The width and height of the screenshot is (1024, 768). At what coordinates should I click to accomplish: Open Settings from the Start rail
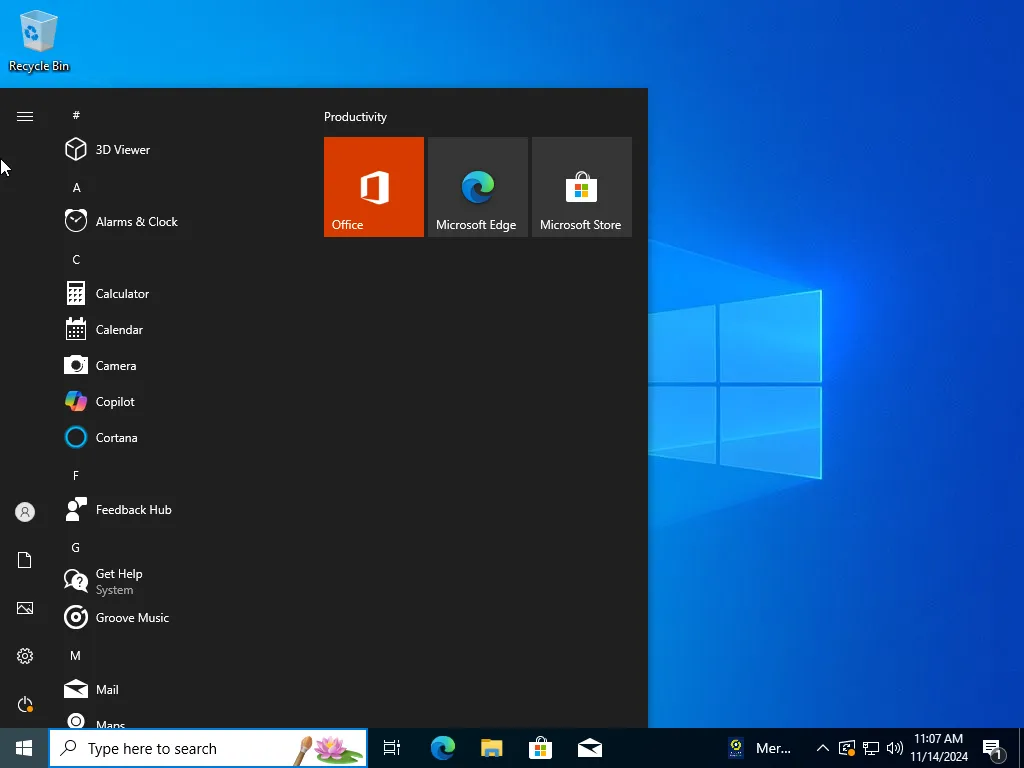24,656
